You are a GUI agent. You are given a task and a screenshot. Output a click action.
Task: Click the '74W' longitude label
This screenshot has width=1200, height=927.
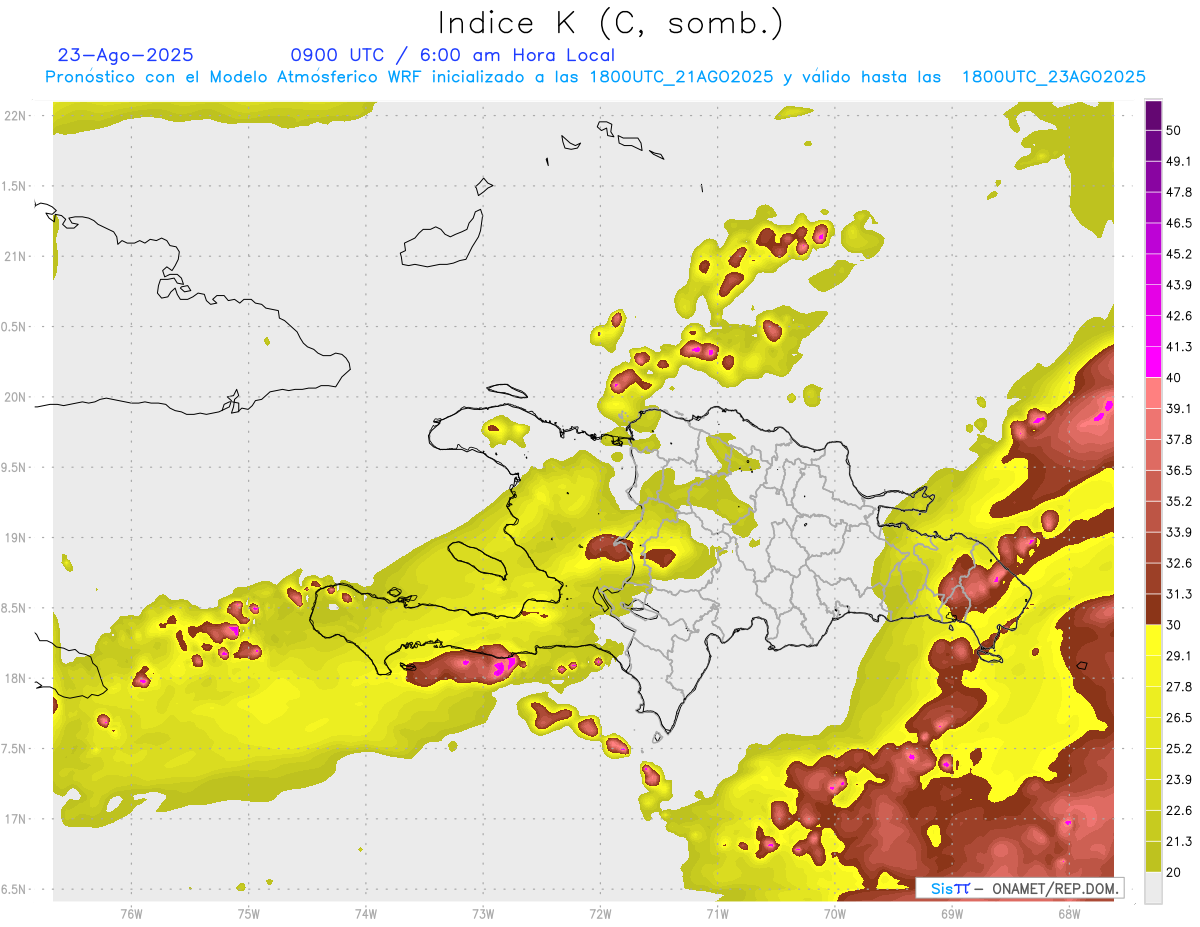click(366, 913)
